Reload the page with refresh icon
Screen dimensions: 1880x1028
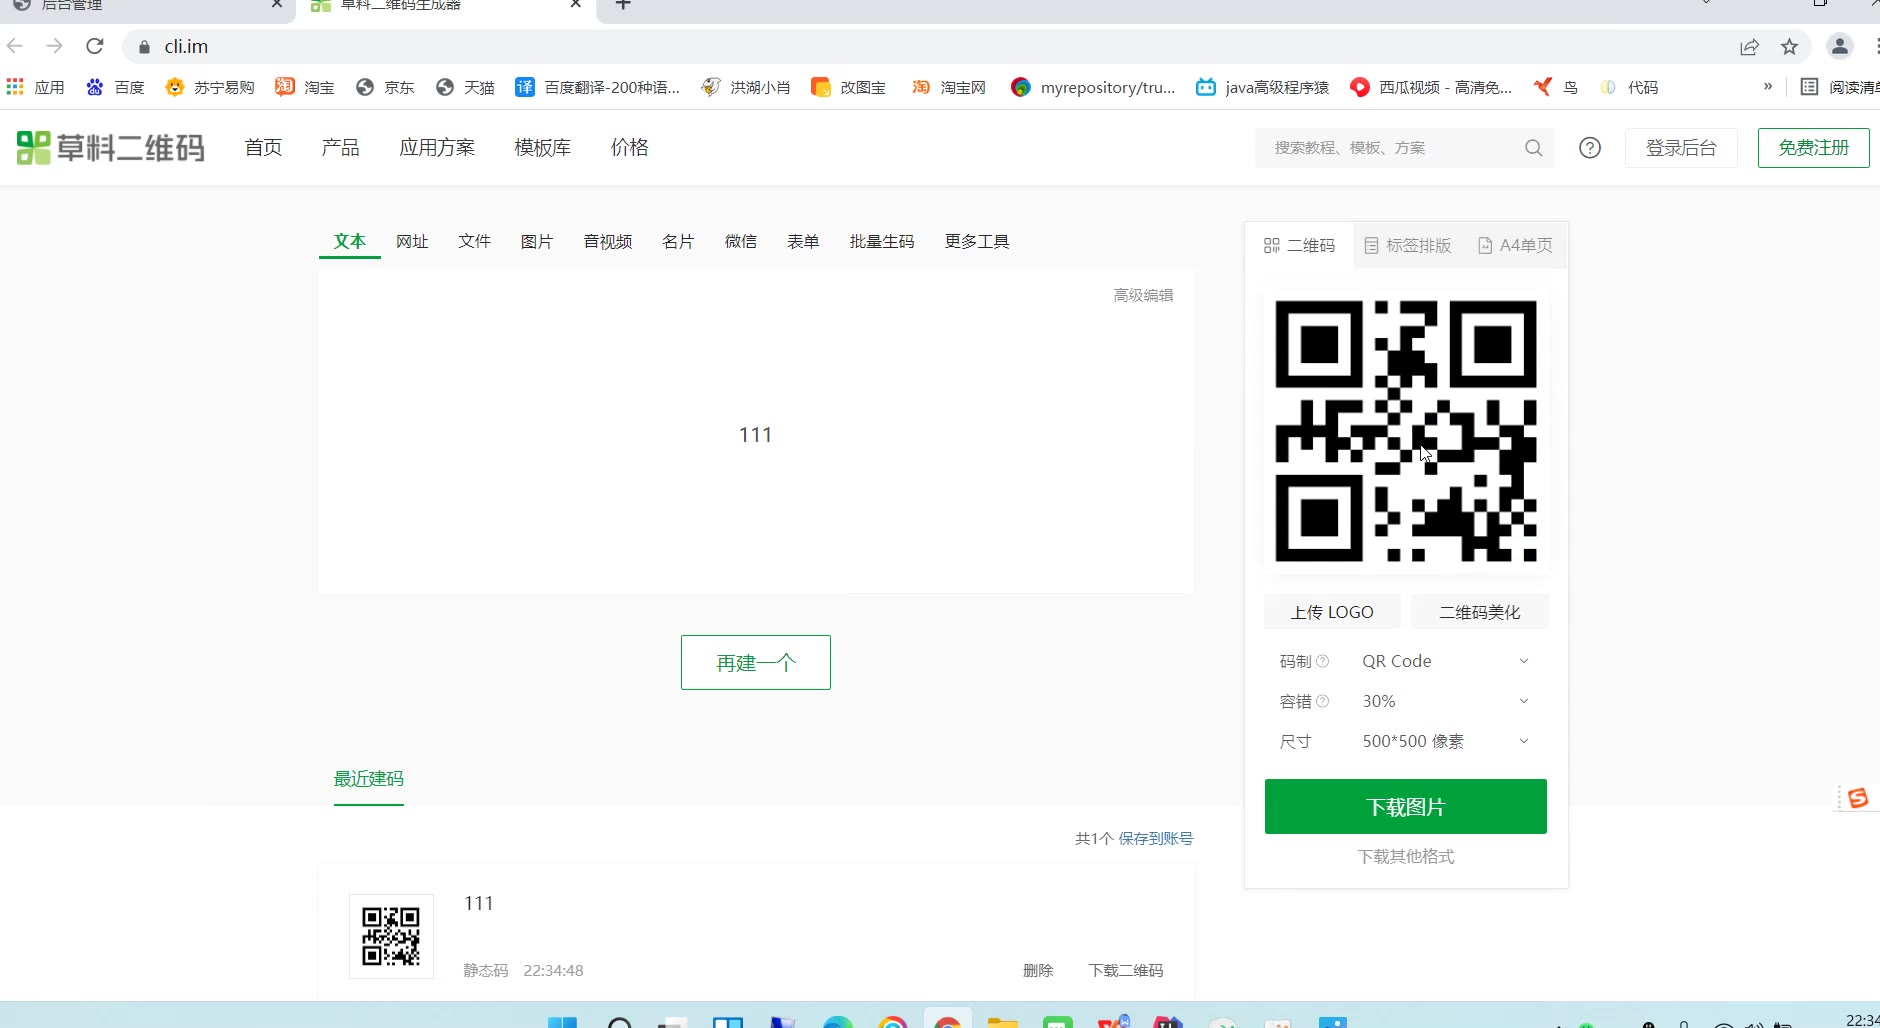point(95,46)
